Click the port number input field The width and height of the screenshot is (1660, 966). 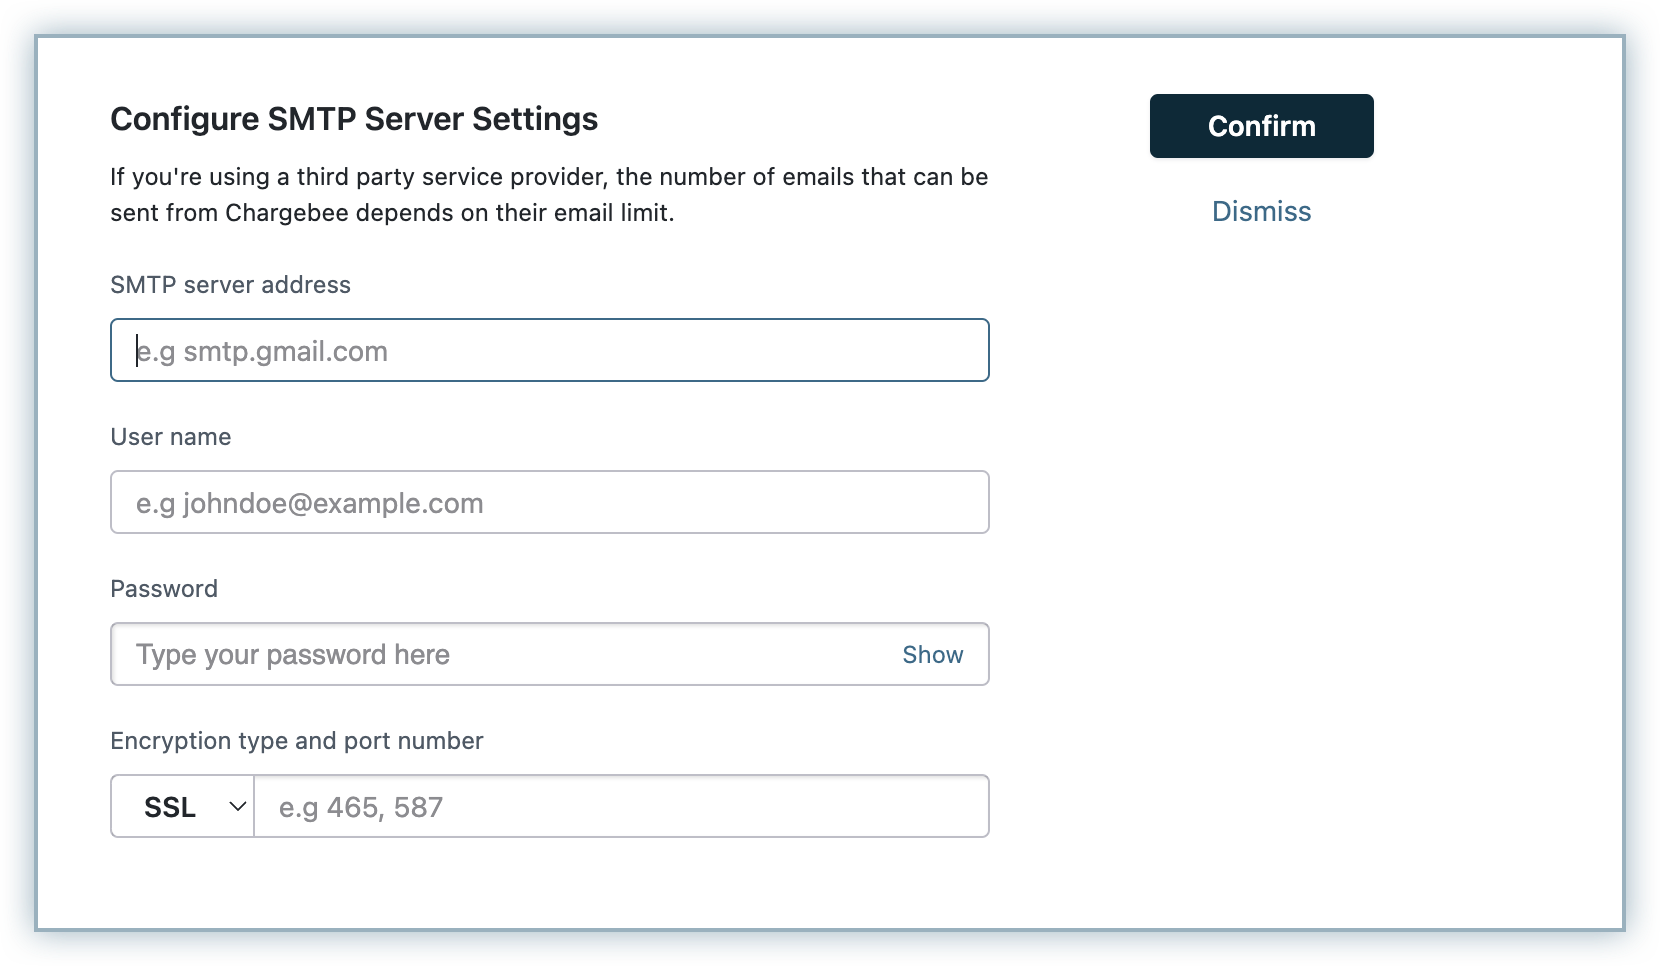click(x=621, y=806)
